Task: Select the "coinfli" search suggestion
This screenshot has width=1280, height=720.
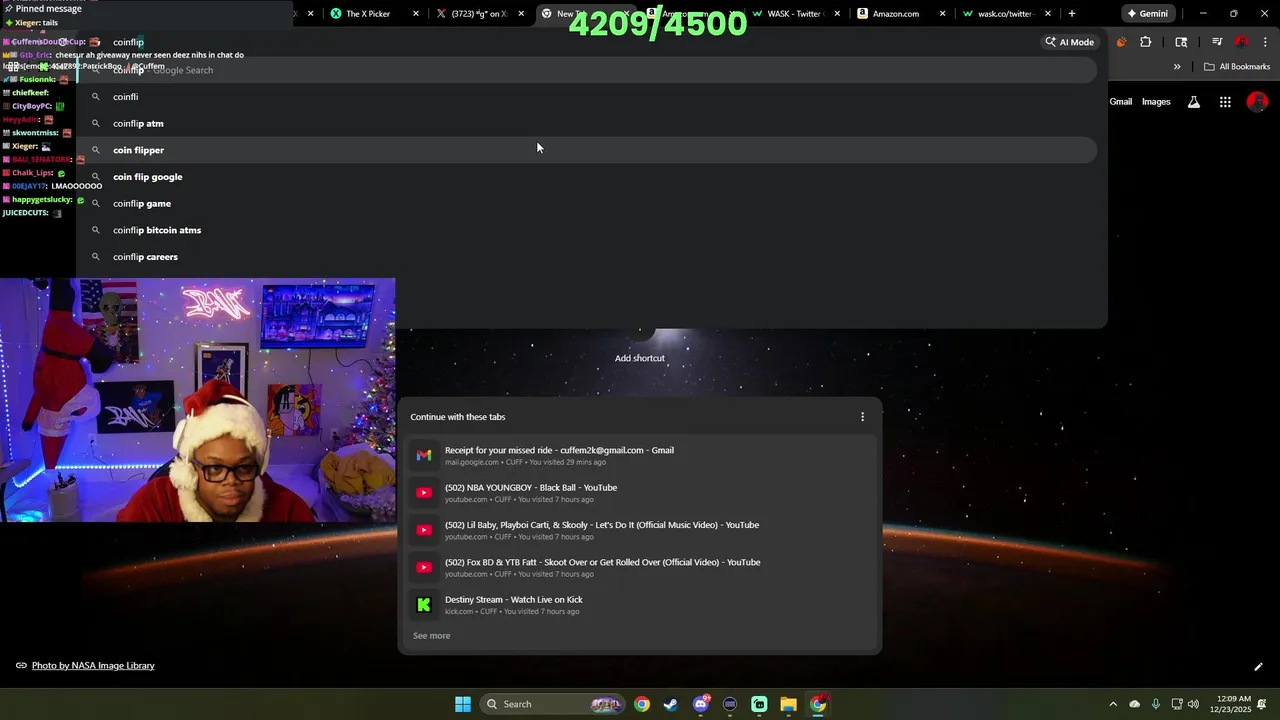Action: coord(587,97)
